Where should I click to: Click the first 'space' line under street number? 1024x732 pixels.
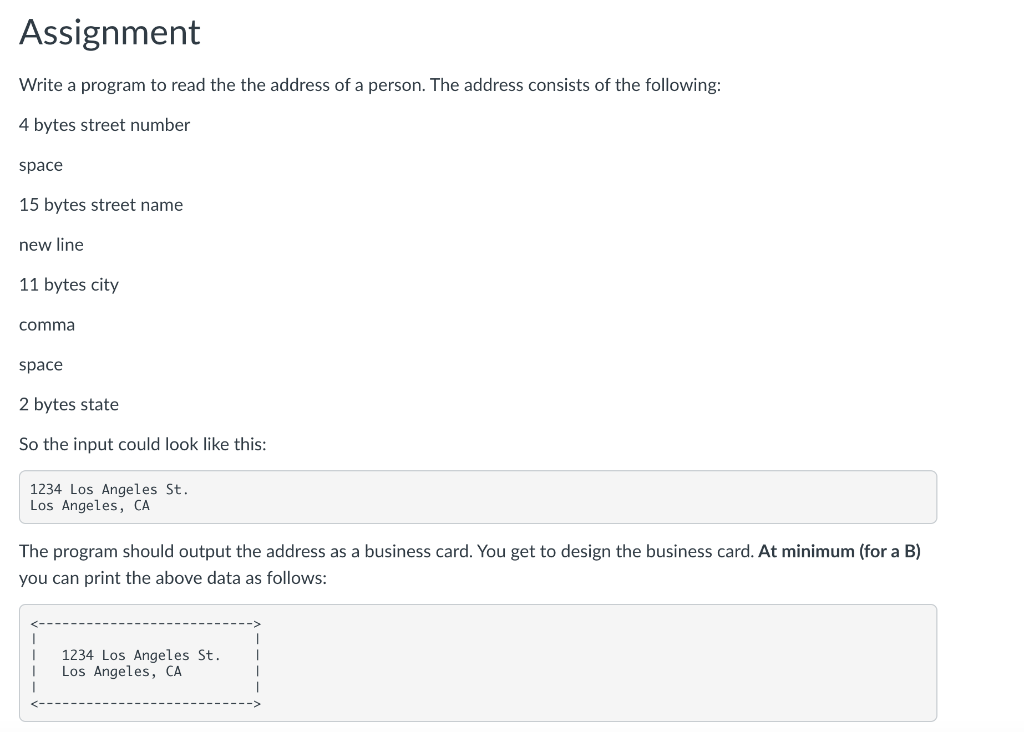(41, 165)
